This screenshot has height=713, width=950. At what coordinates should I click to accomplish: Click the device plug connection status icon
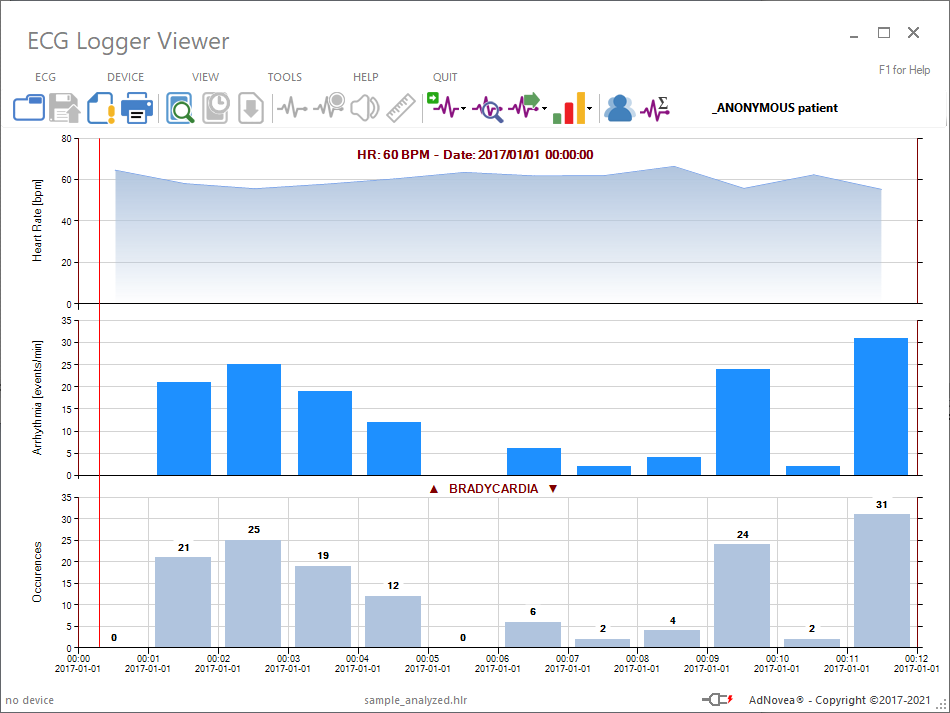tap(718, 700)
